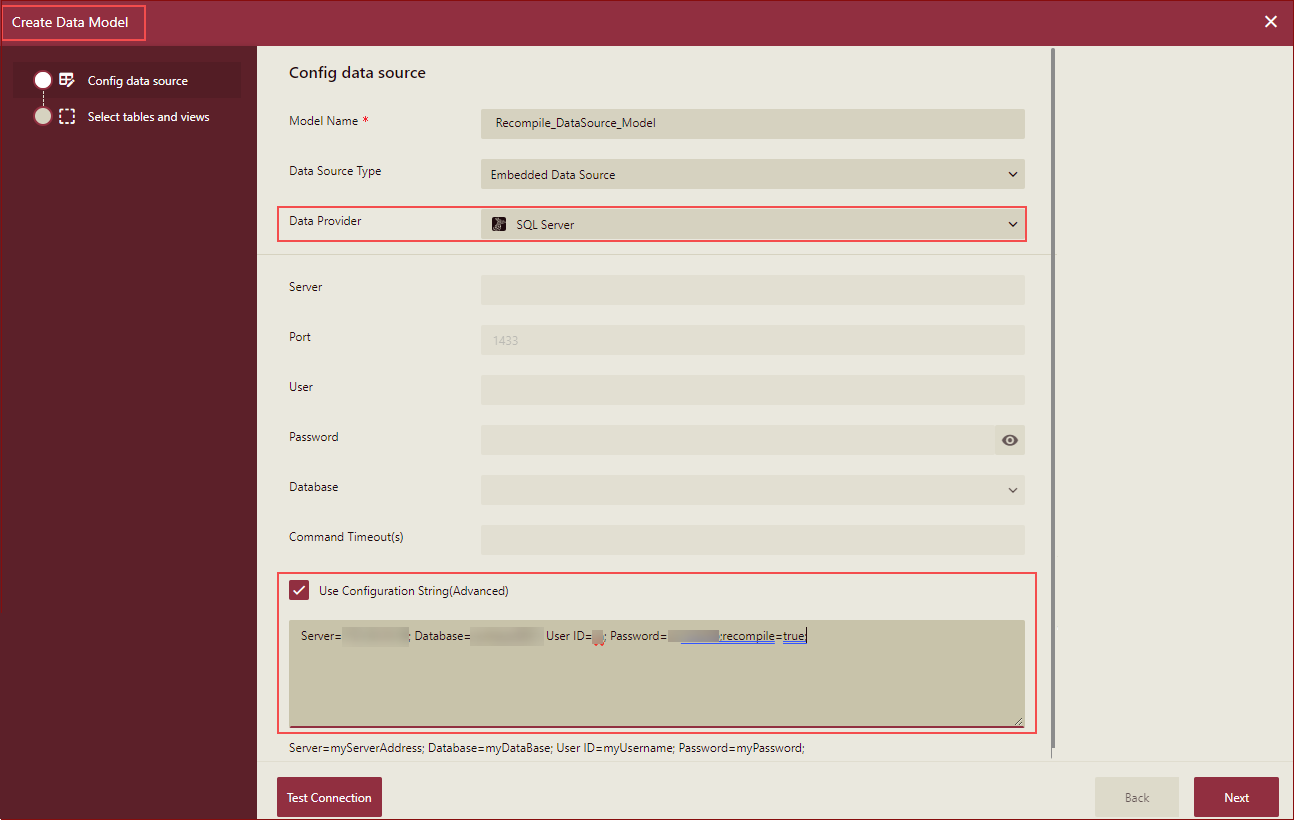
Task: Click the Config data source step icon
Action: click(x=66, y=79)
